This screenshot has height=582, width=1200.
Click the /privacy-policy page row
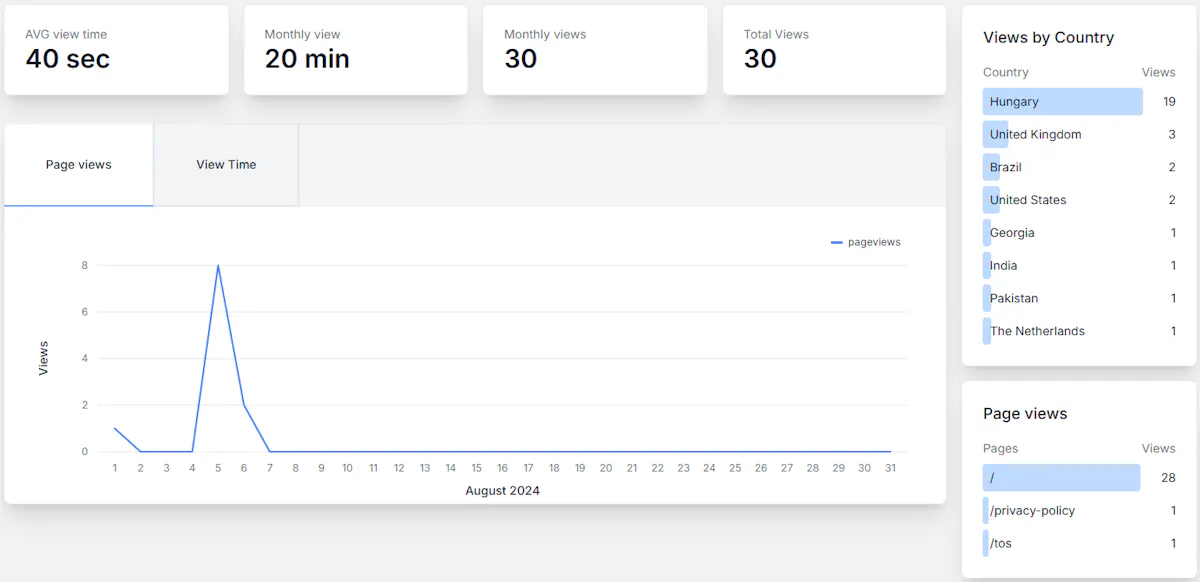click(1079, 511)
